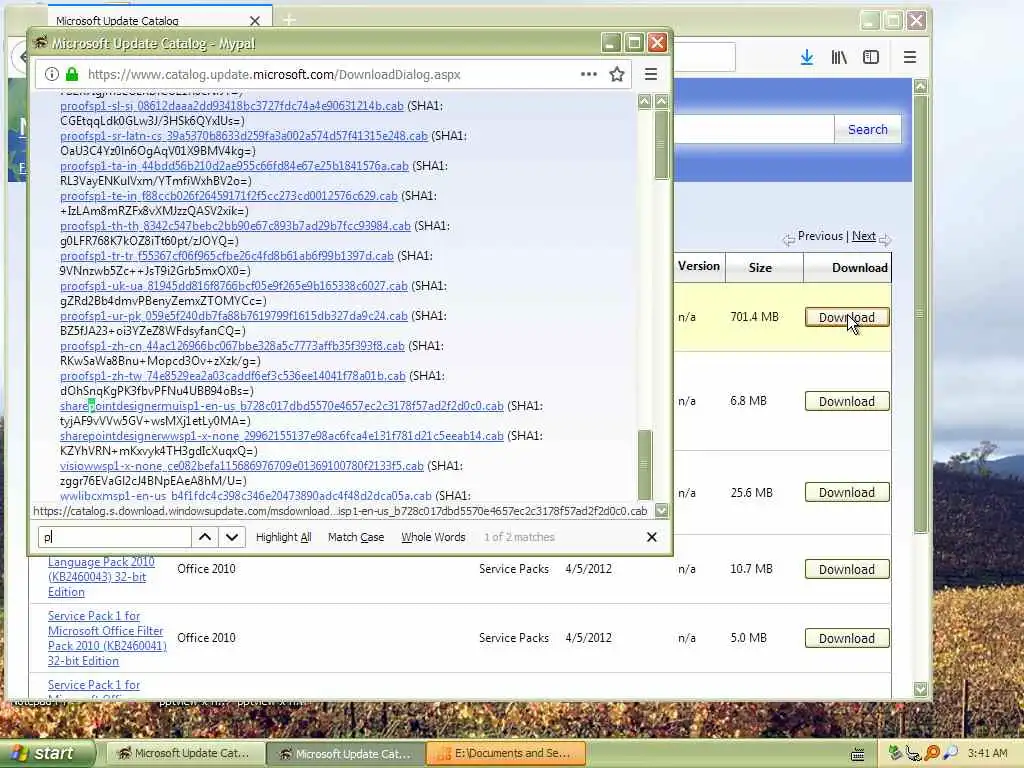Open the proofsp1-te-in cab link
Viewport: 1024px width, 768px height.
pyautogui.click(x=229, y=196)
